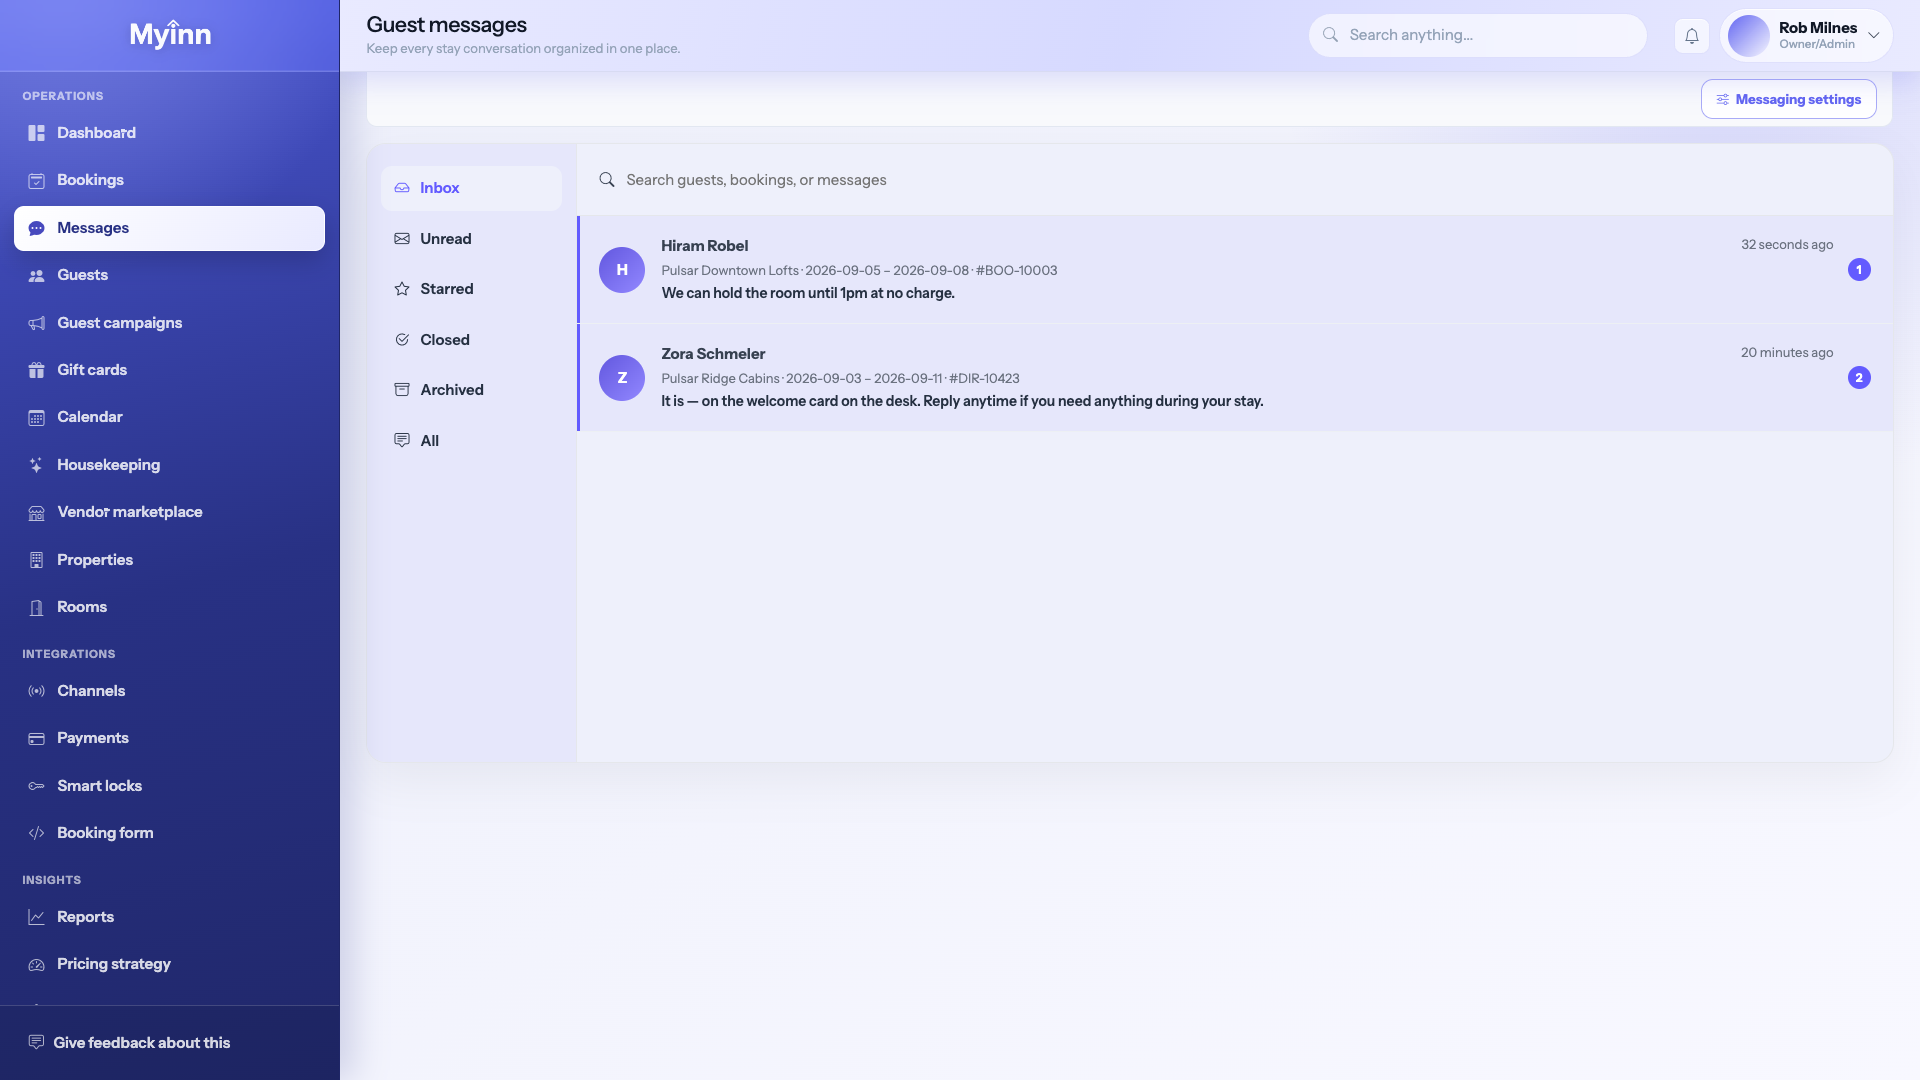View Closed conversations
The width and height of the screenshot is (1920, 1080).
[x=471, y=340]
